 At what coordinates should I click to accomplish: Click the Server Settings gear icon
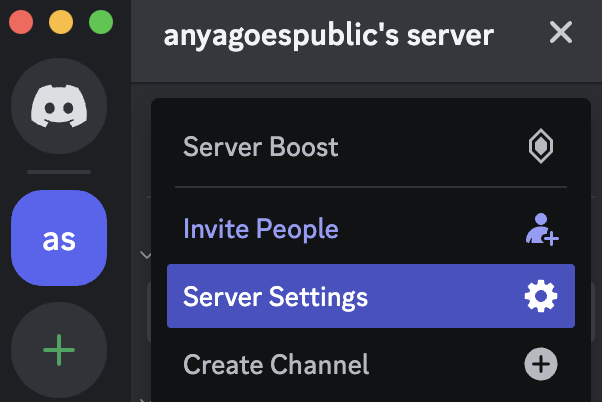[541, 297]
